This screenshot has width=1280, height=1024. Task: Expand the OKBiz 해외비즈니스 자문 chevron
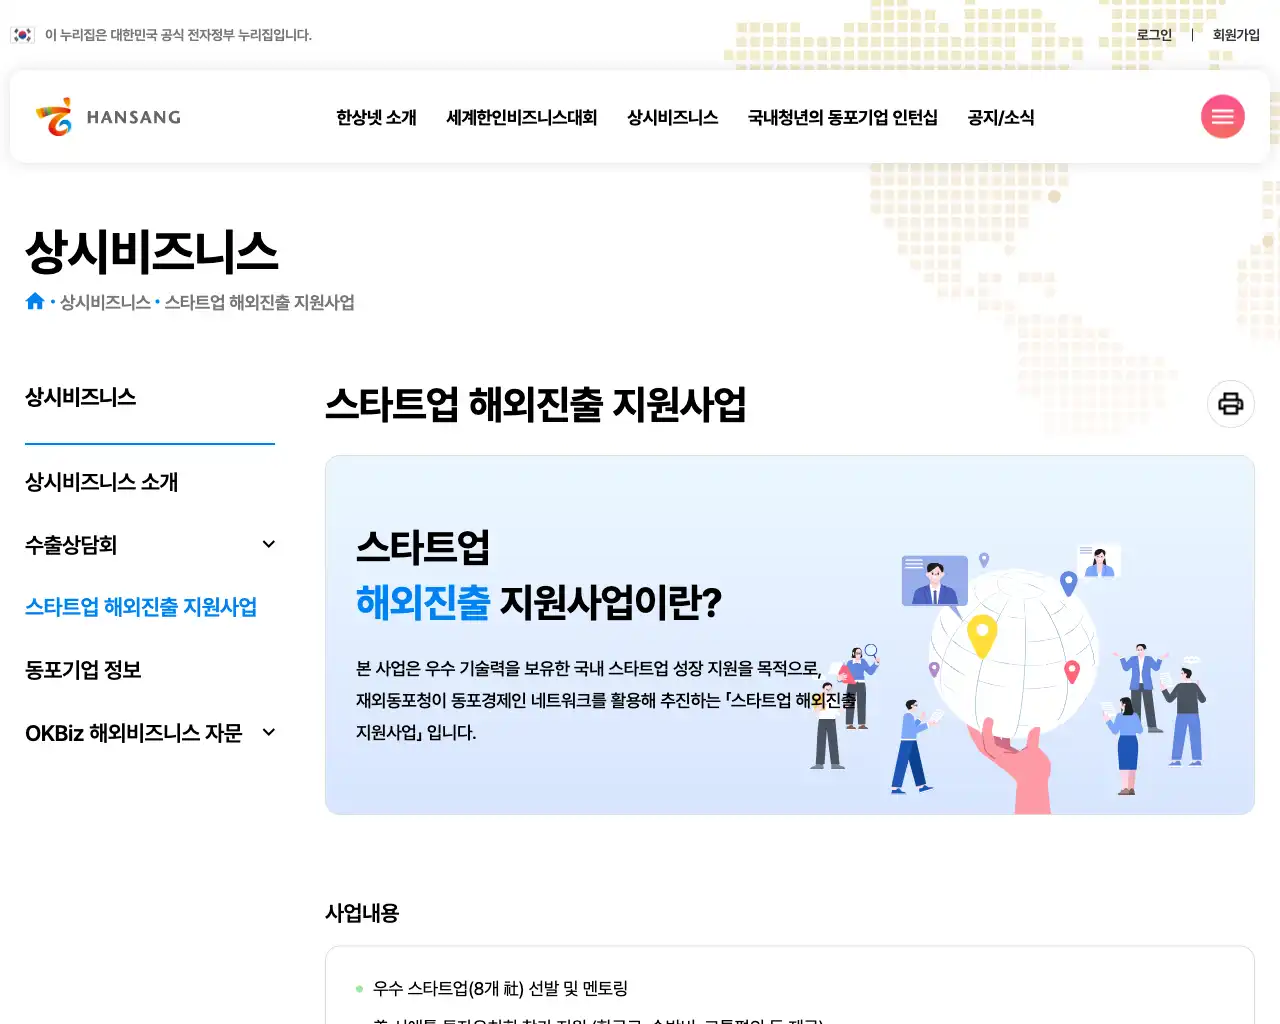point(268,732)
